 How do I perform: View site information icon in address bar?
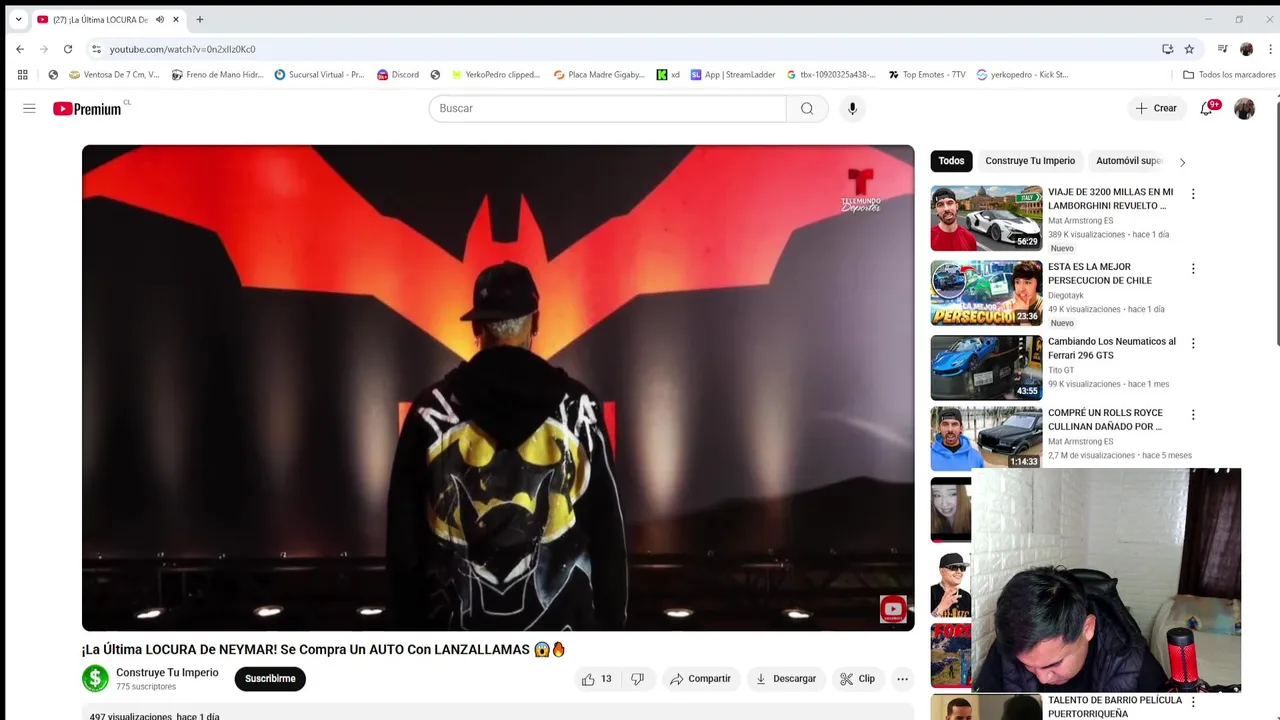coord(96,49)
